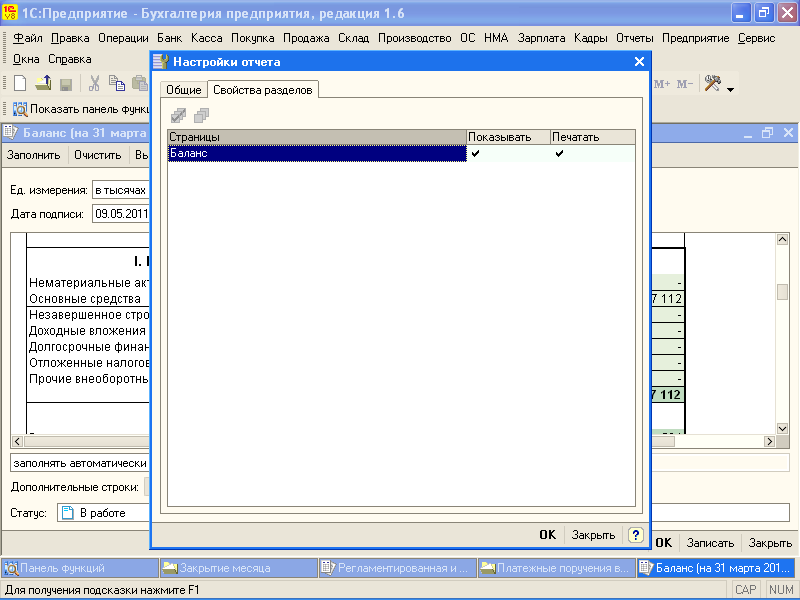The height and width of the screenshot is (600, 800).
Task: Open the Кадры menu
Action: [591, 38]
